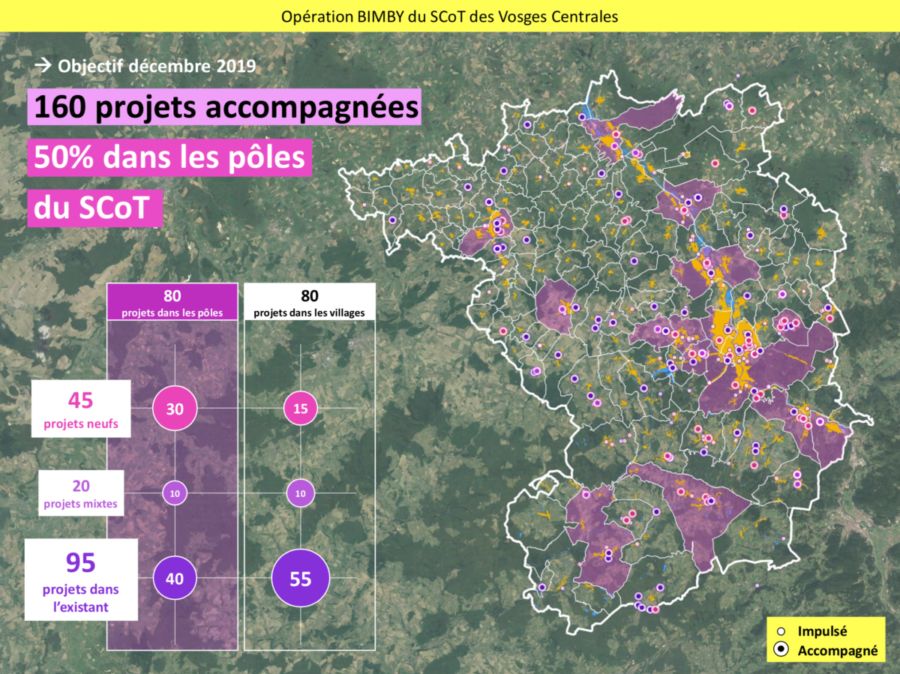Select the 'Accompagné' legend label
Image resolution: width=900 pixels, height=674 pixels.
837,650
